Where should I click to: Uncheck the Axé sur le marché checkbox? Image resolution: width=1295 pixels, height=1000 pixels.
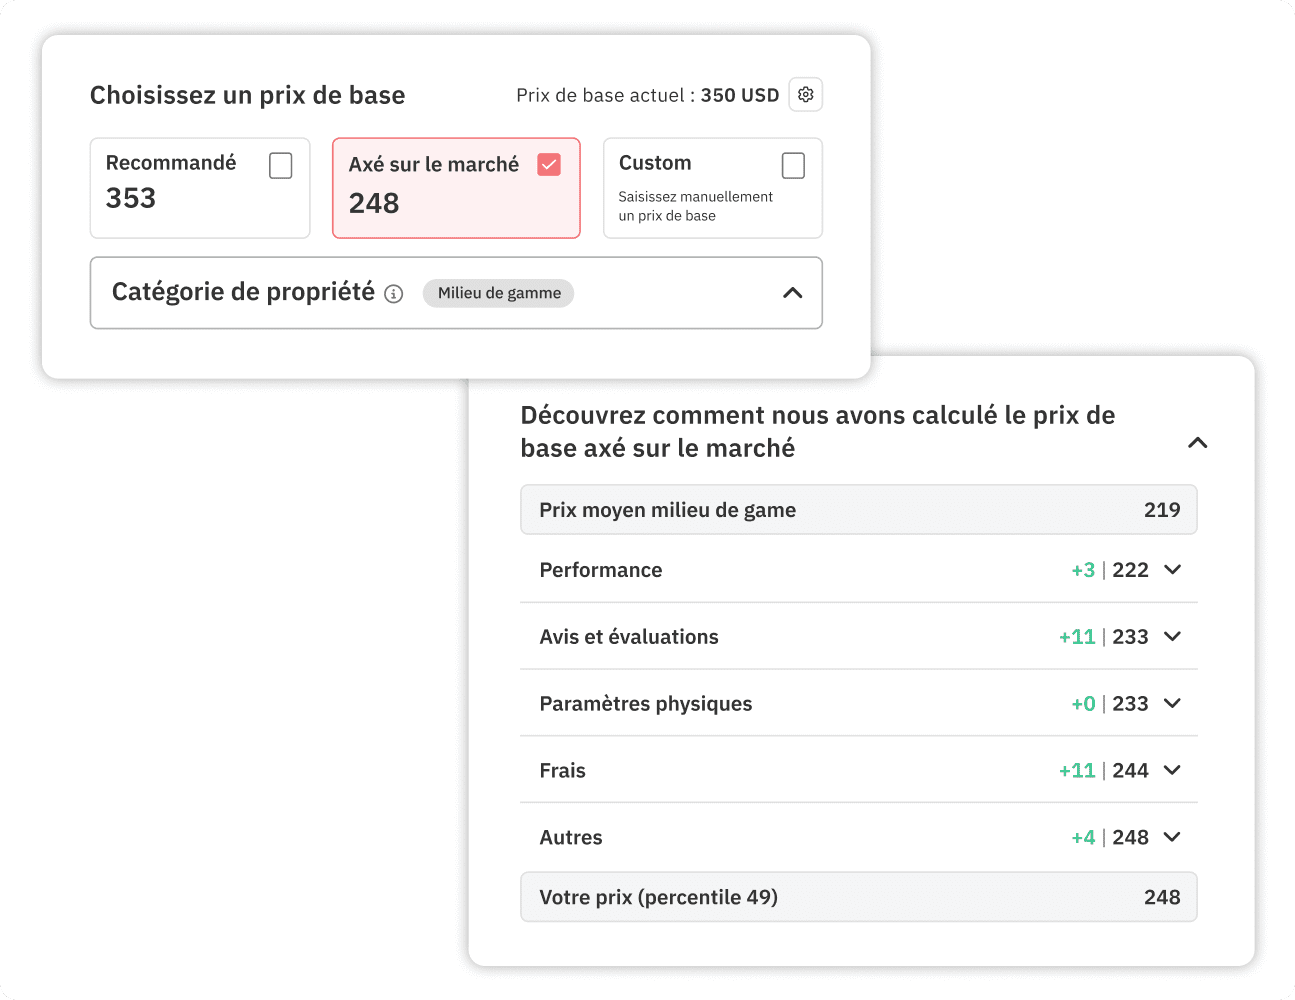tap(549, 164)
